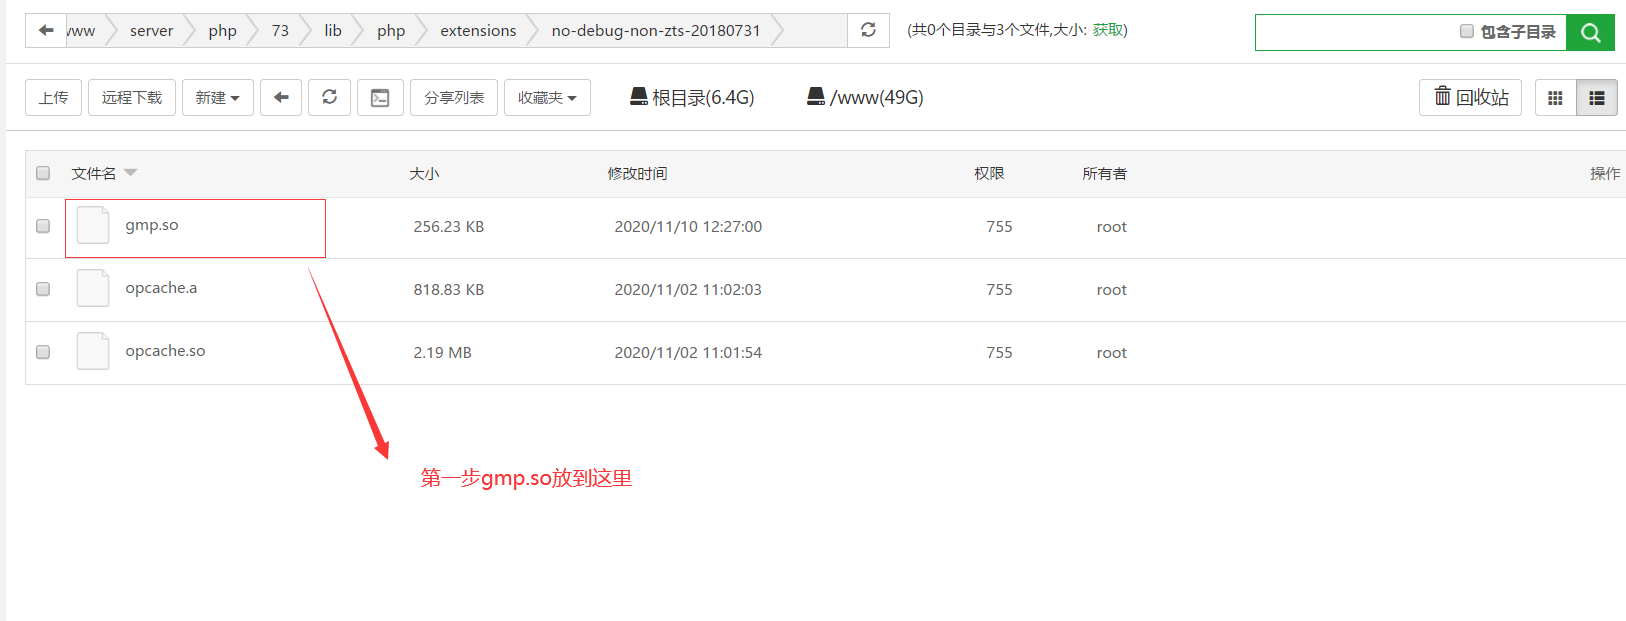Check the gmp.so row checkbox
Image resolution: width=1626 pixels, height=621 pixels.
(x=43, y=226)
